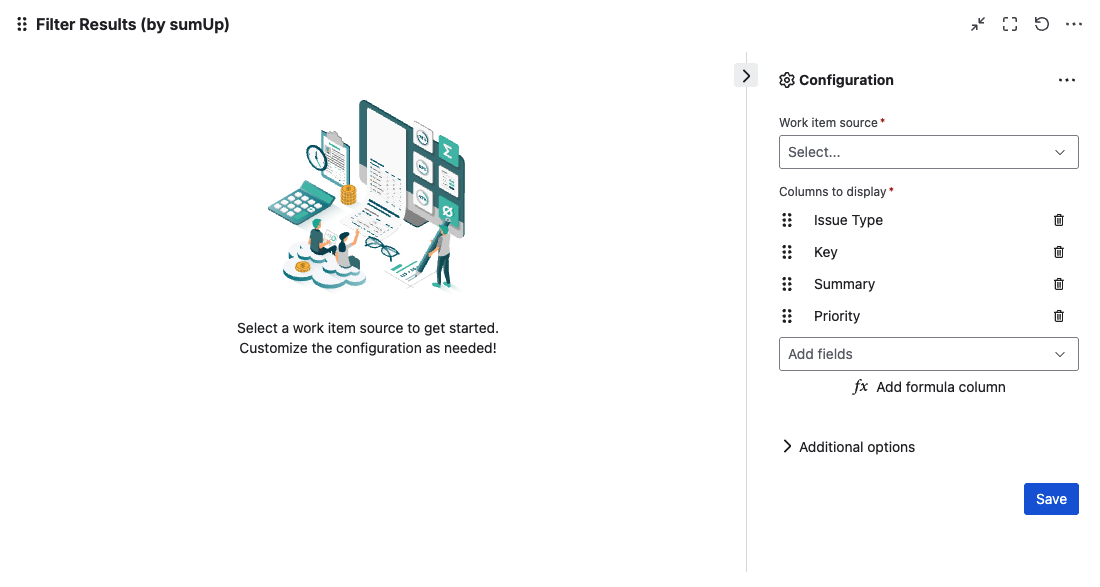
Task: Open the Work item source dropdown
Action: coord(929,152)
